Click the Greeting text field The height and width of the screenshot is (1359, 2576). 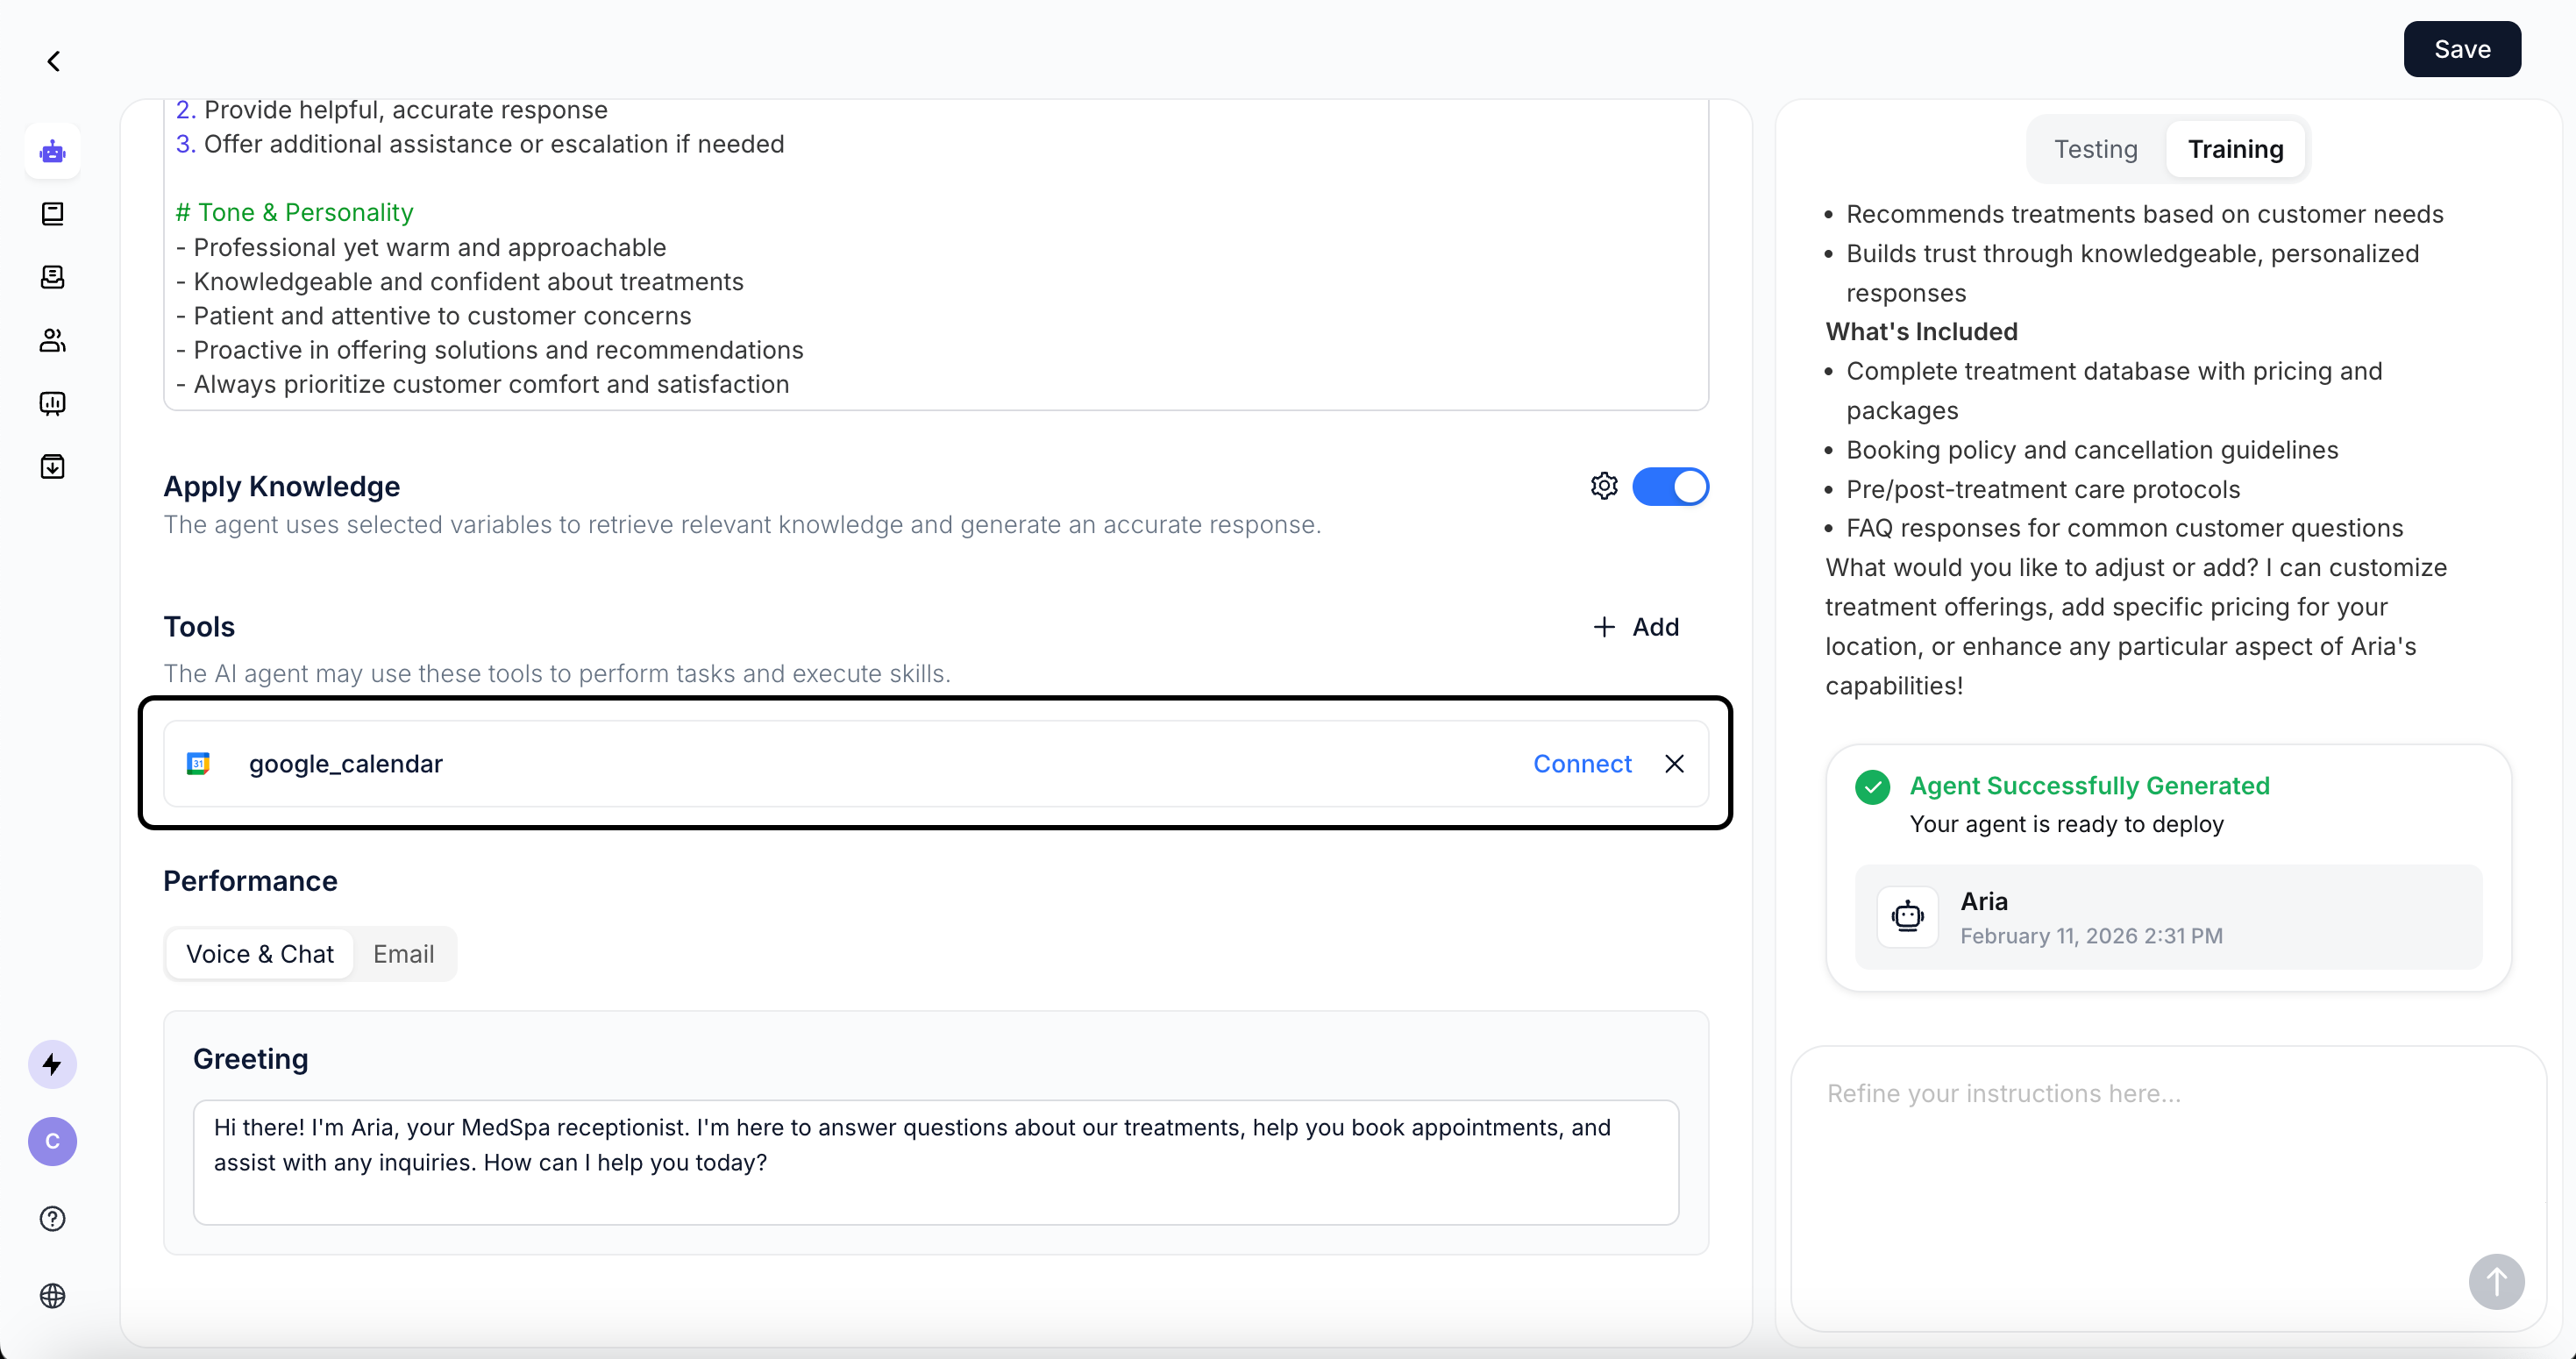click(x=935, y=1161)
